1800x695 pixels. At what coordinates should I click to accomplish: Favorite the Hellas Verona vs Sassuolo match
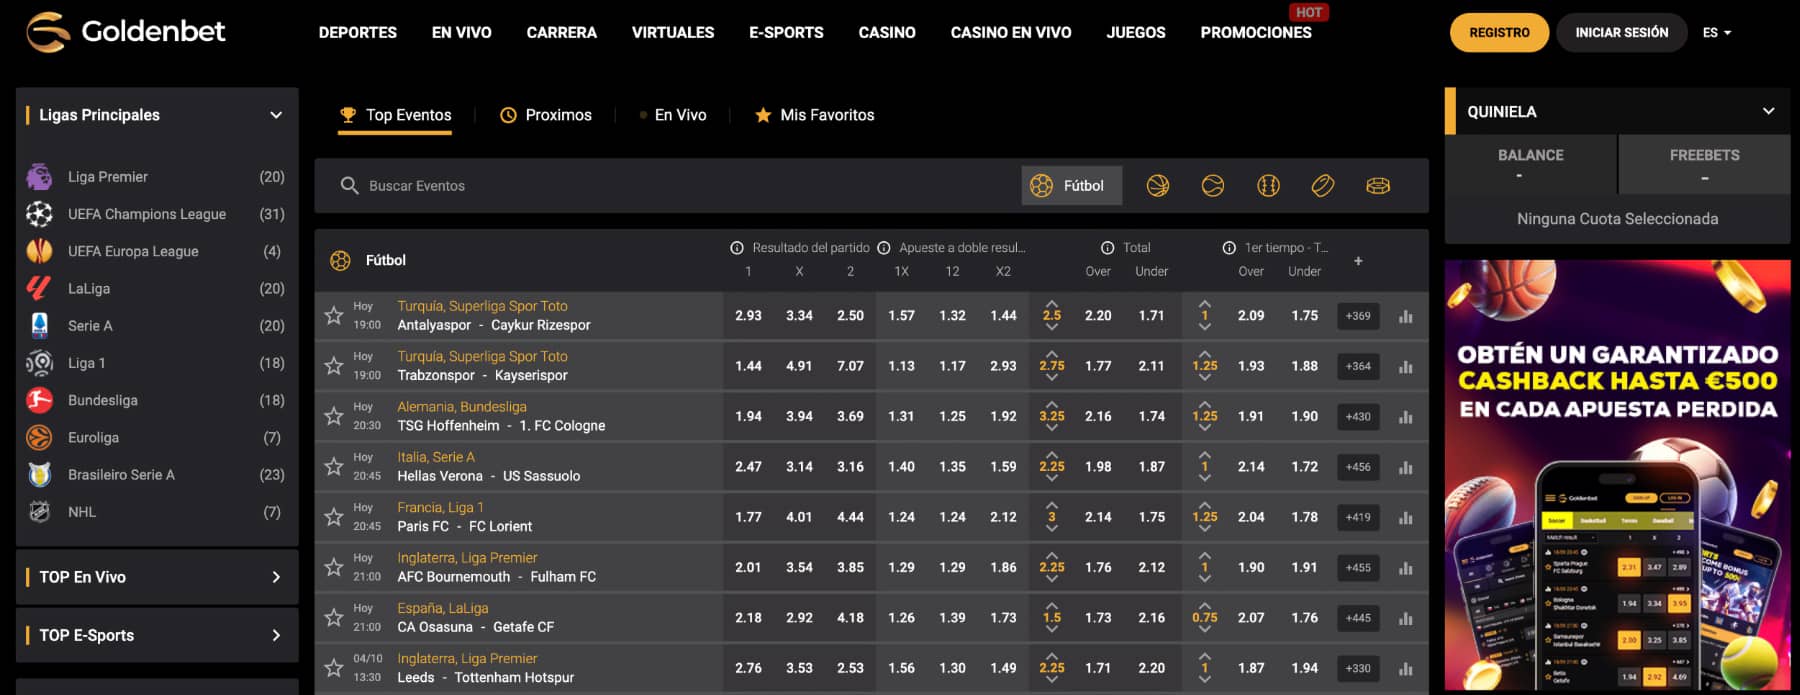[334, 467]
